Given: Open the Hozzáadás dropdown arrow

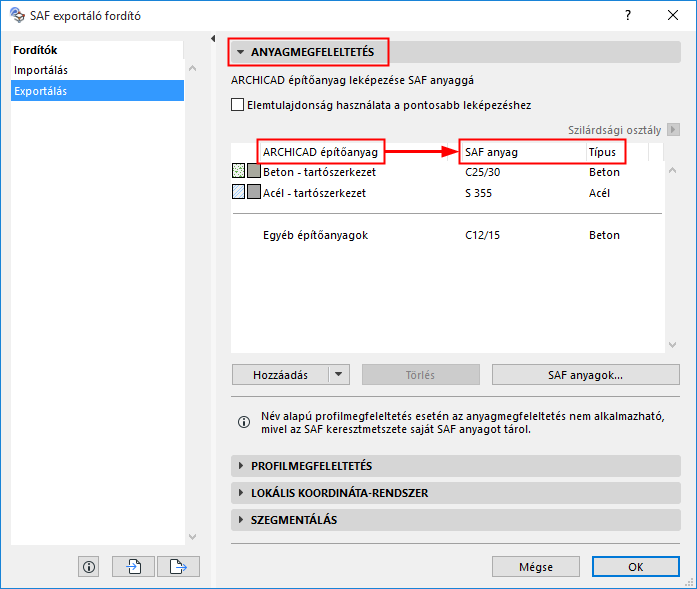Looking at the screenshot, I should click(339, 374).
